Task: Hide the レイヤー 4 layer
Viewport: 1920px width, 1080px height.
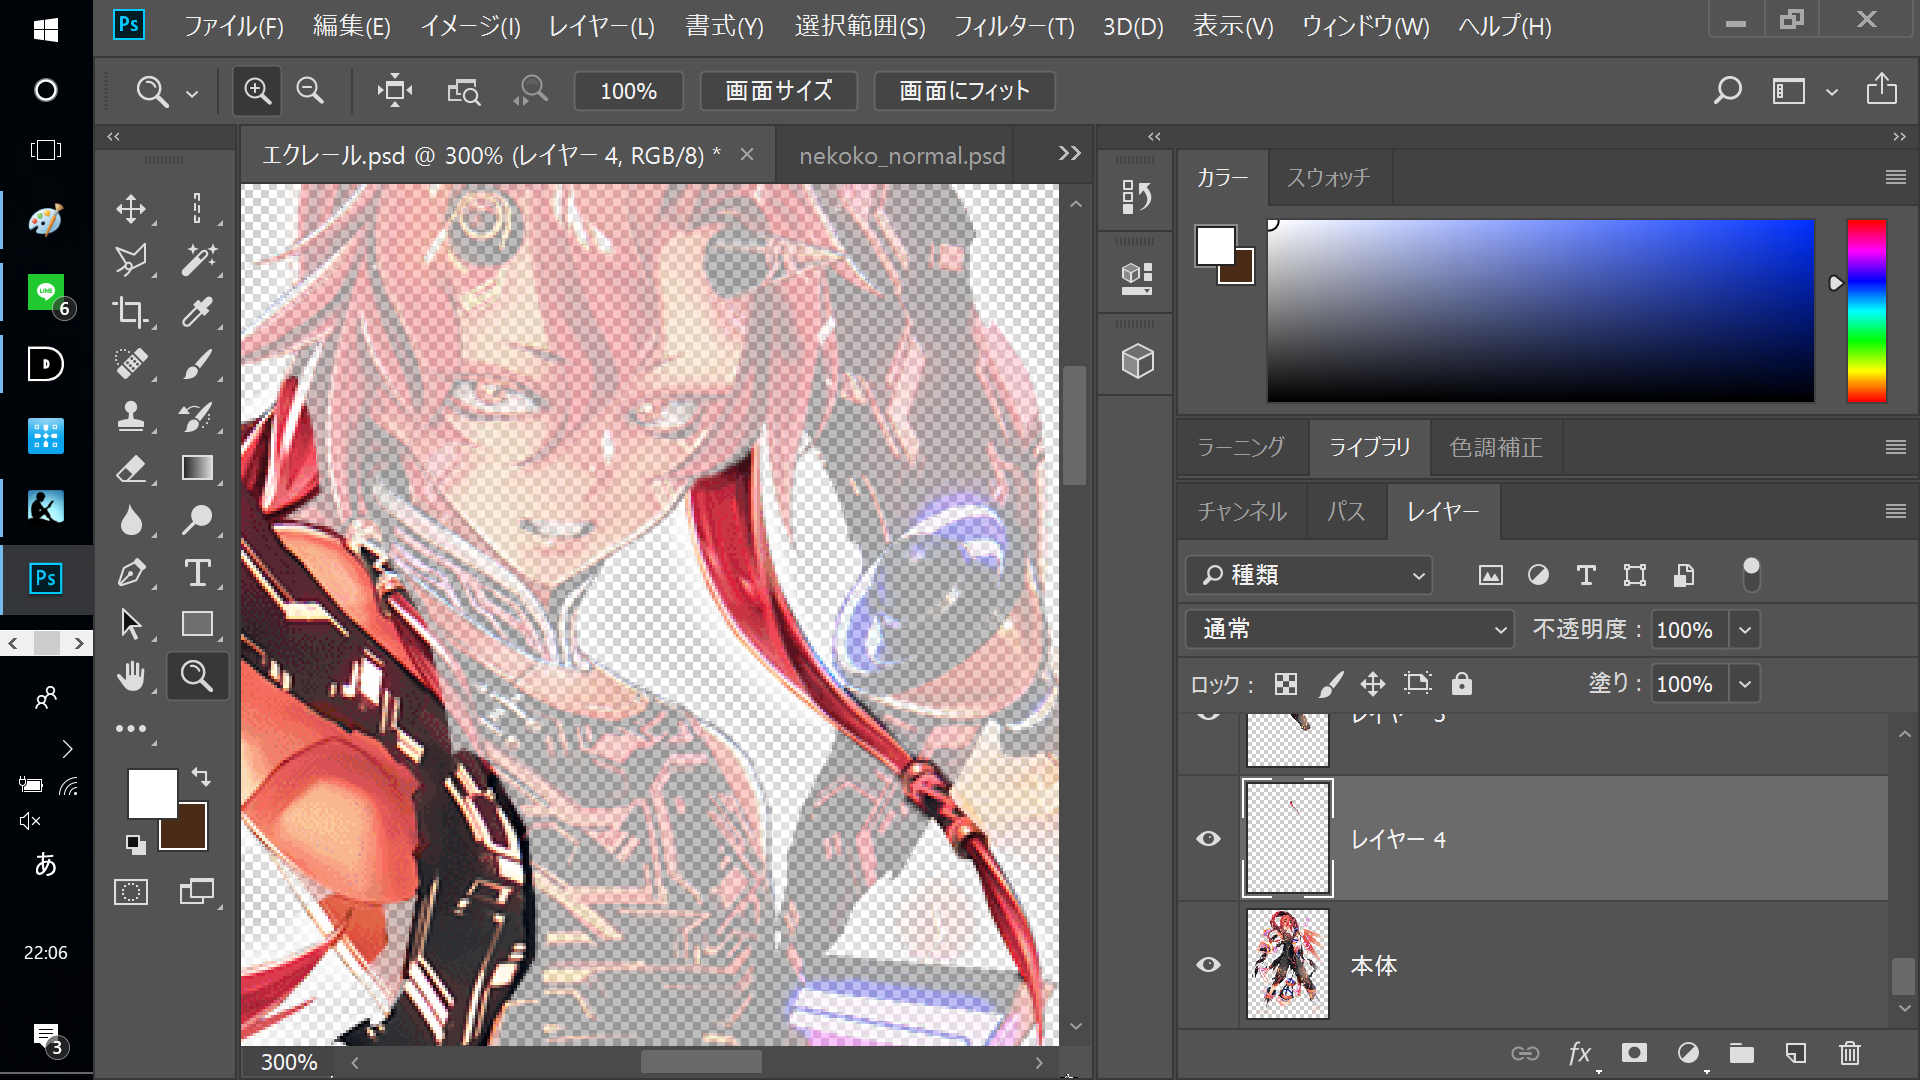Action: tap(1208, 838)
